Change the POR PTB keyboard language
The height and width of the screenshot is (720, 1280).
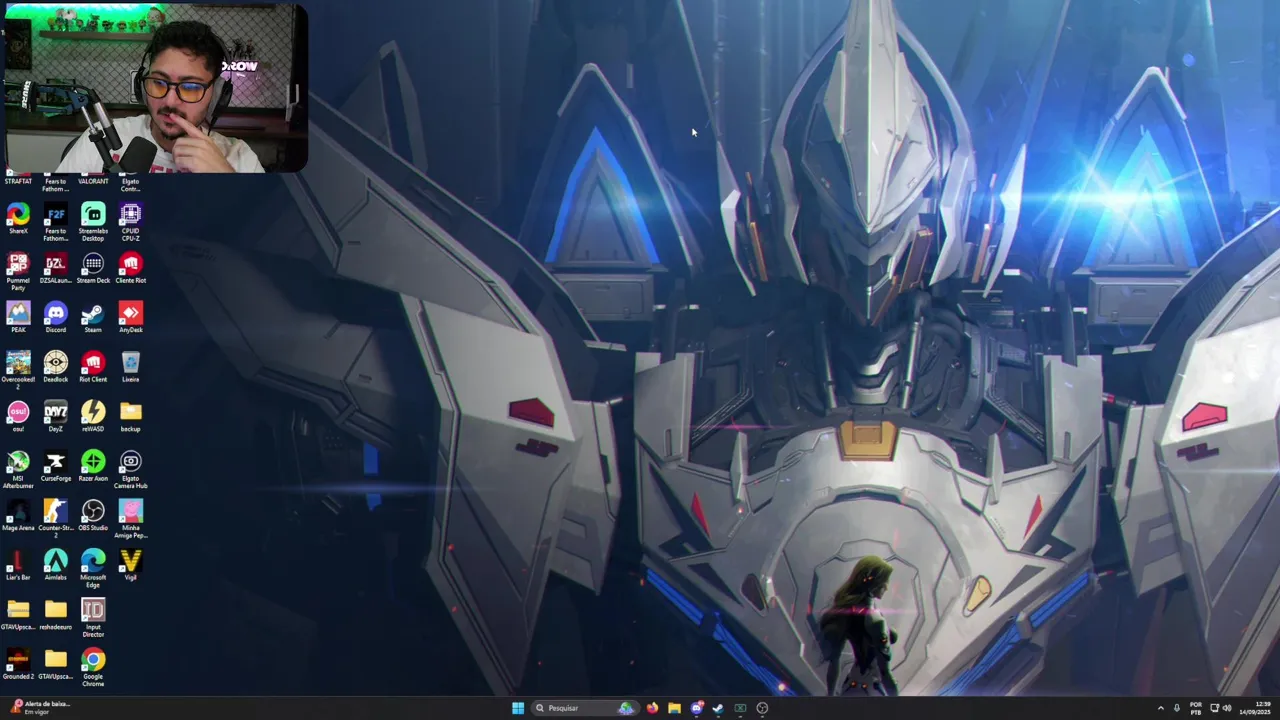pyautogui.click(x=1196, y=708)
